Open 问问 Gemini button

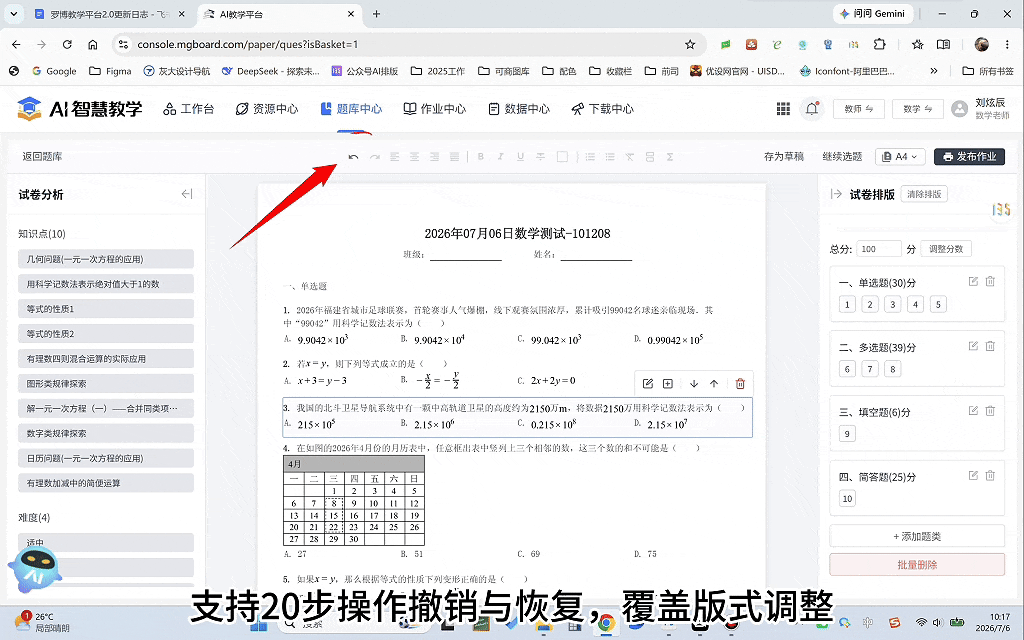[872, 14]
